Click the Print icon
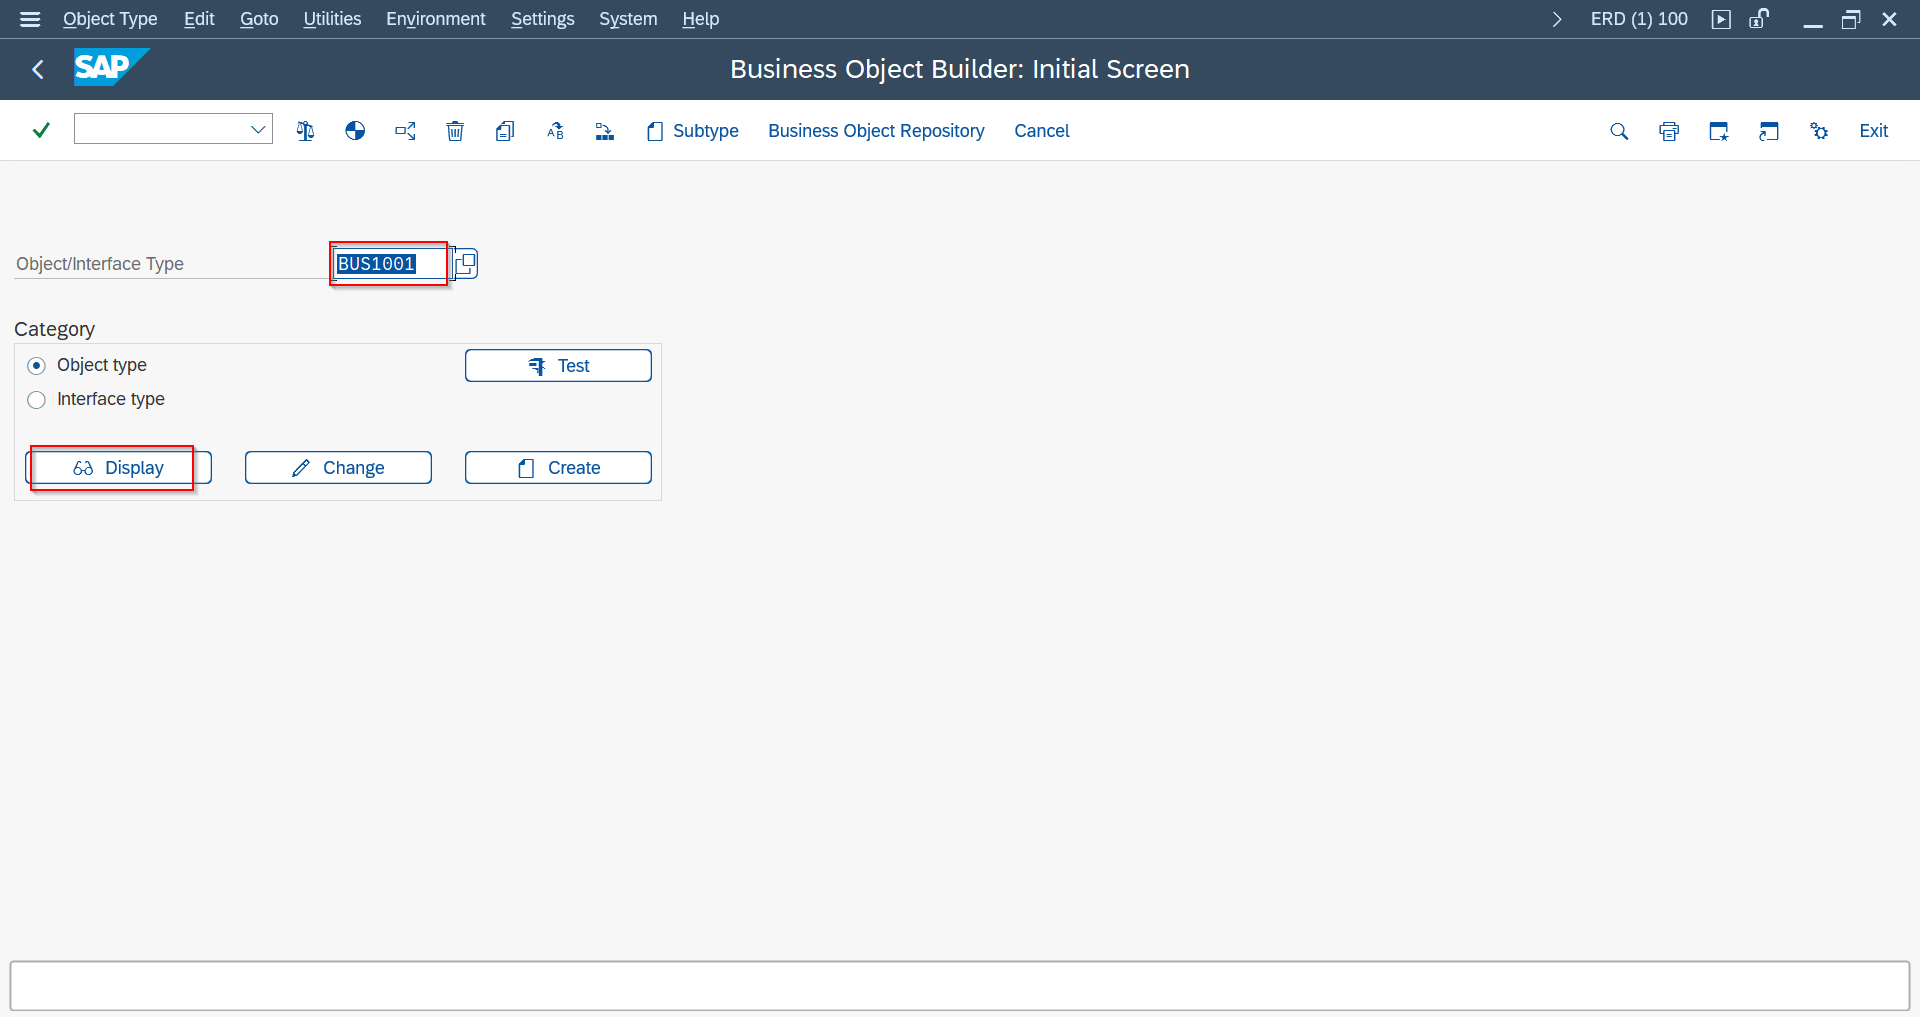Image resolution: width=1920 pixels, height=1017 pixels. click(1669, 131)
